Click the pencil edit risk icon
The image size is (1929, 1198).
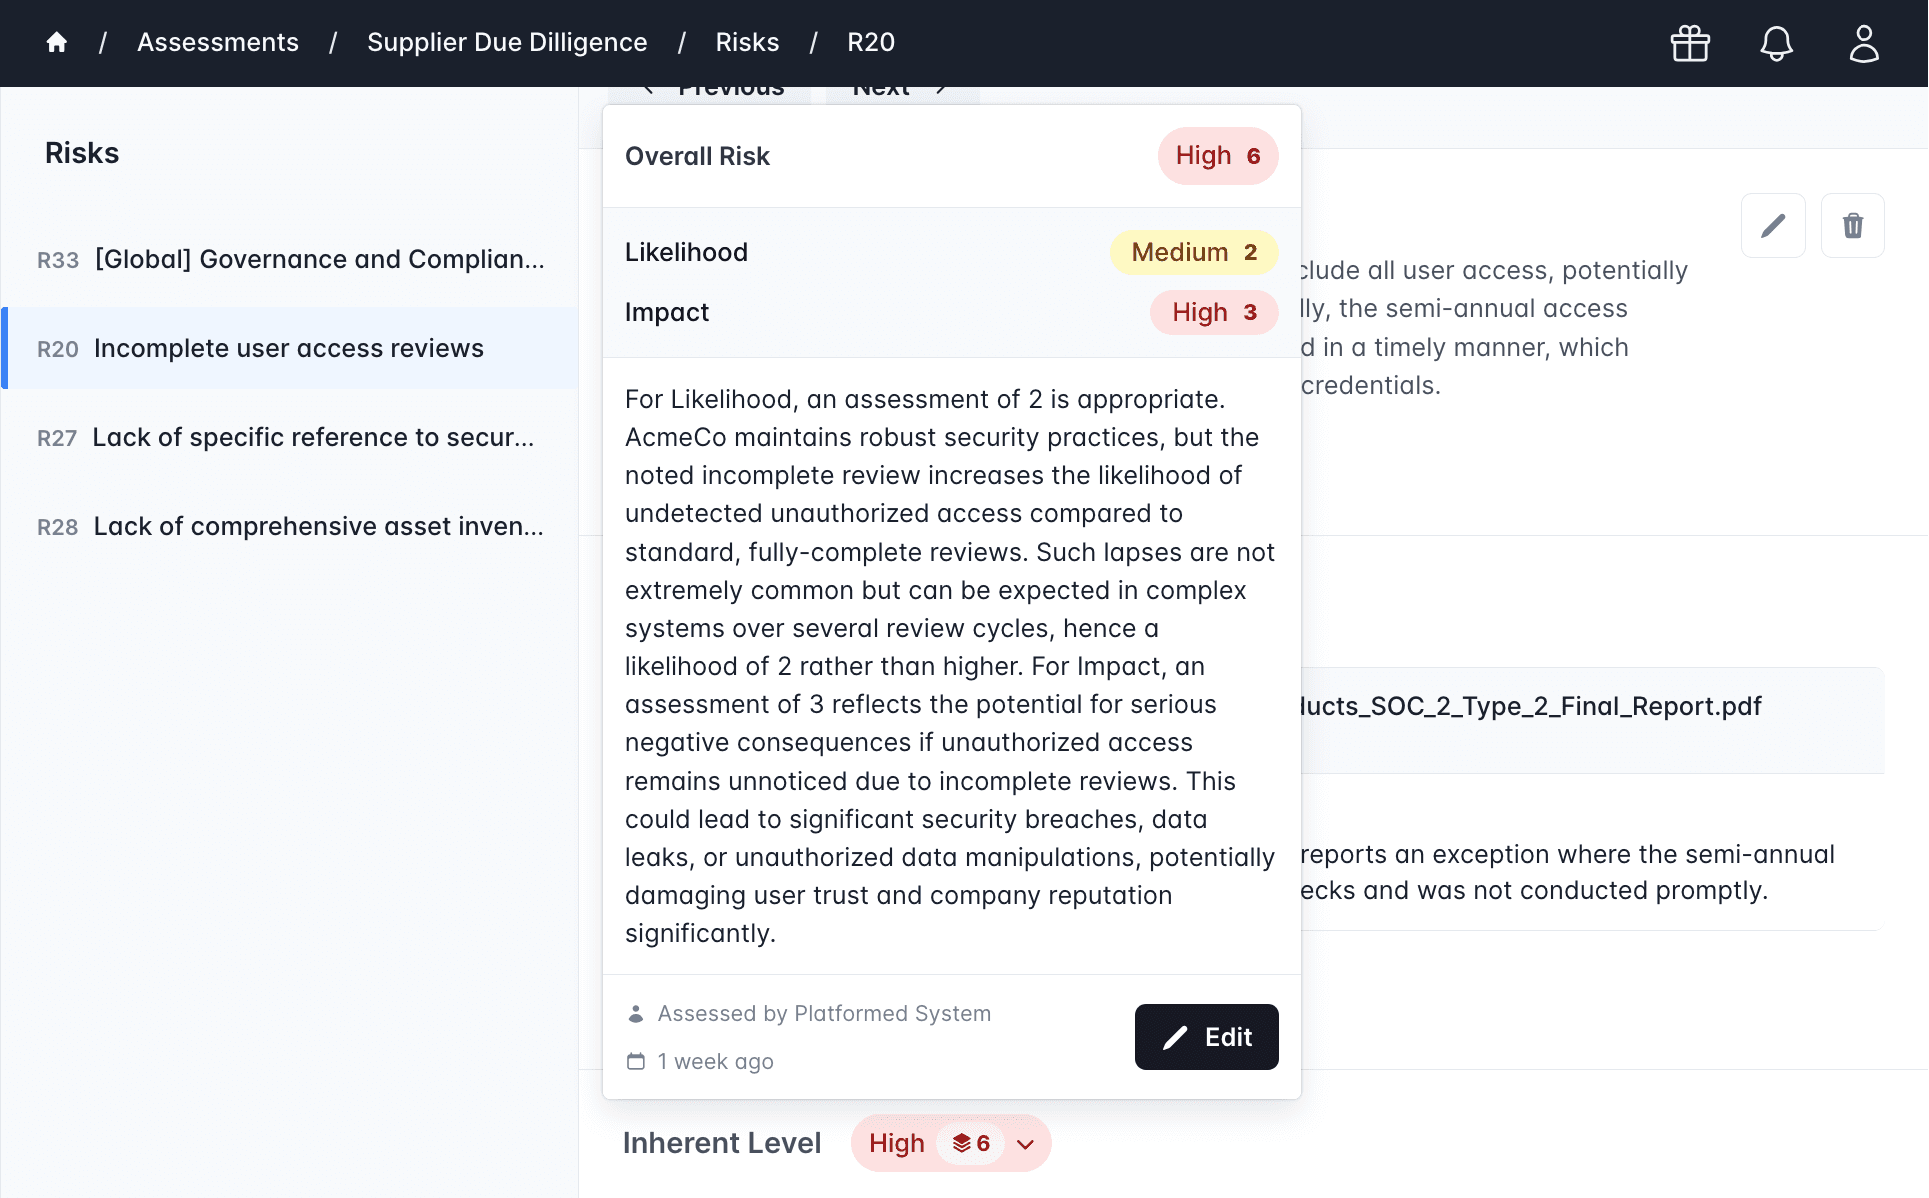pyautogui.click(x=1772, y=226)
